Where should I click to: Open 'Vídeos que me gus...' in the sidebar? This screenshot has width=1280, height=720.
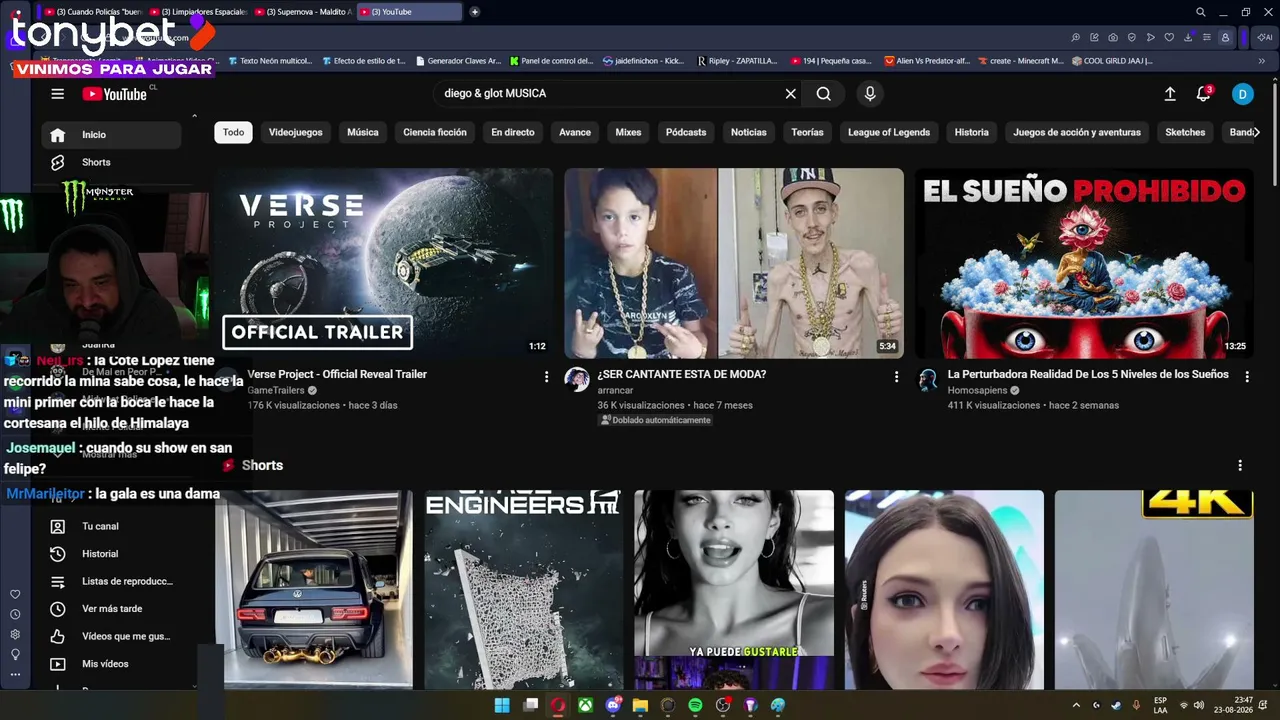pyautogui.click(x=112, y=636)
